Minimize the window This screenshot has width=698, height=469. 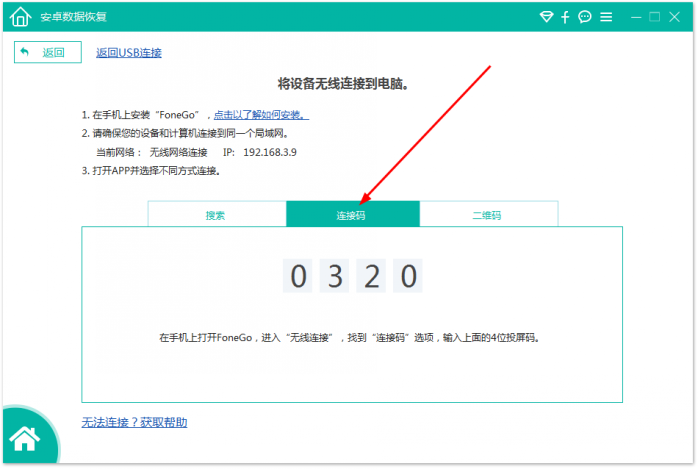tap(636, 17)
